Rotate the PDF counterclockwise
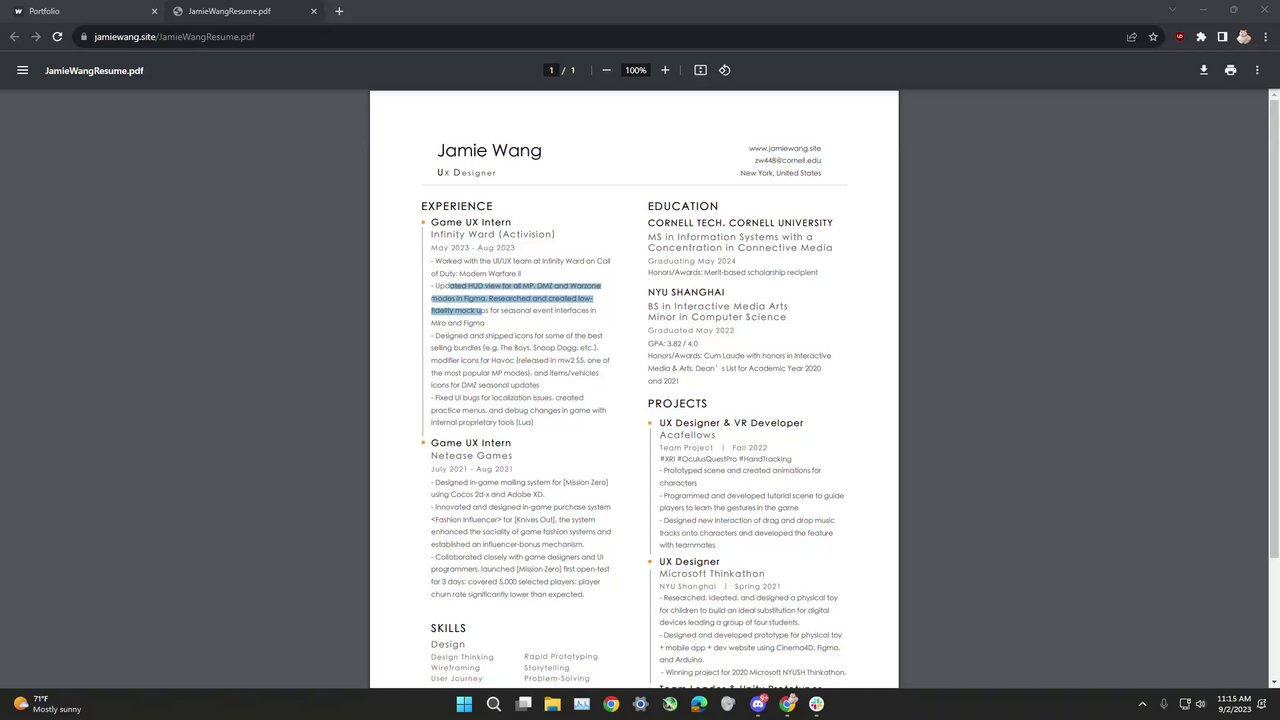This screenshot has height=720, width=1280. pos(725,70)
